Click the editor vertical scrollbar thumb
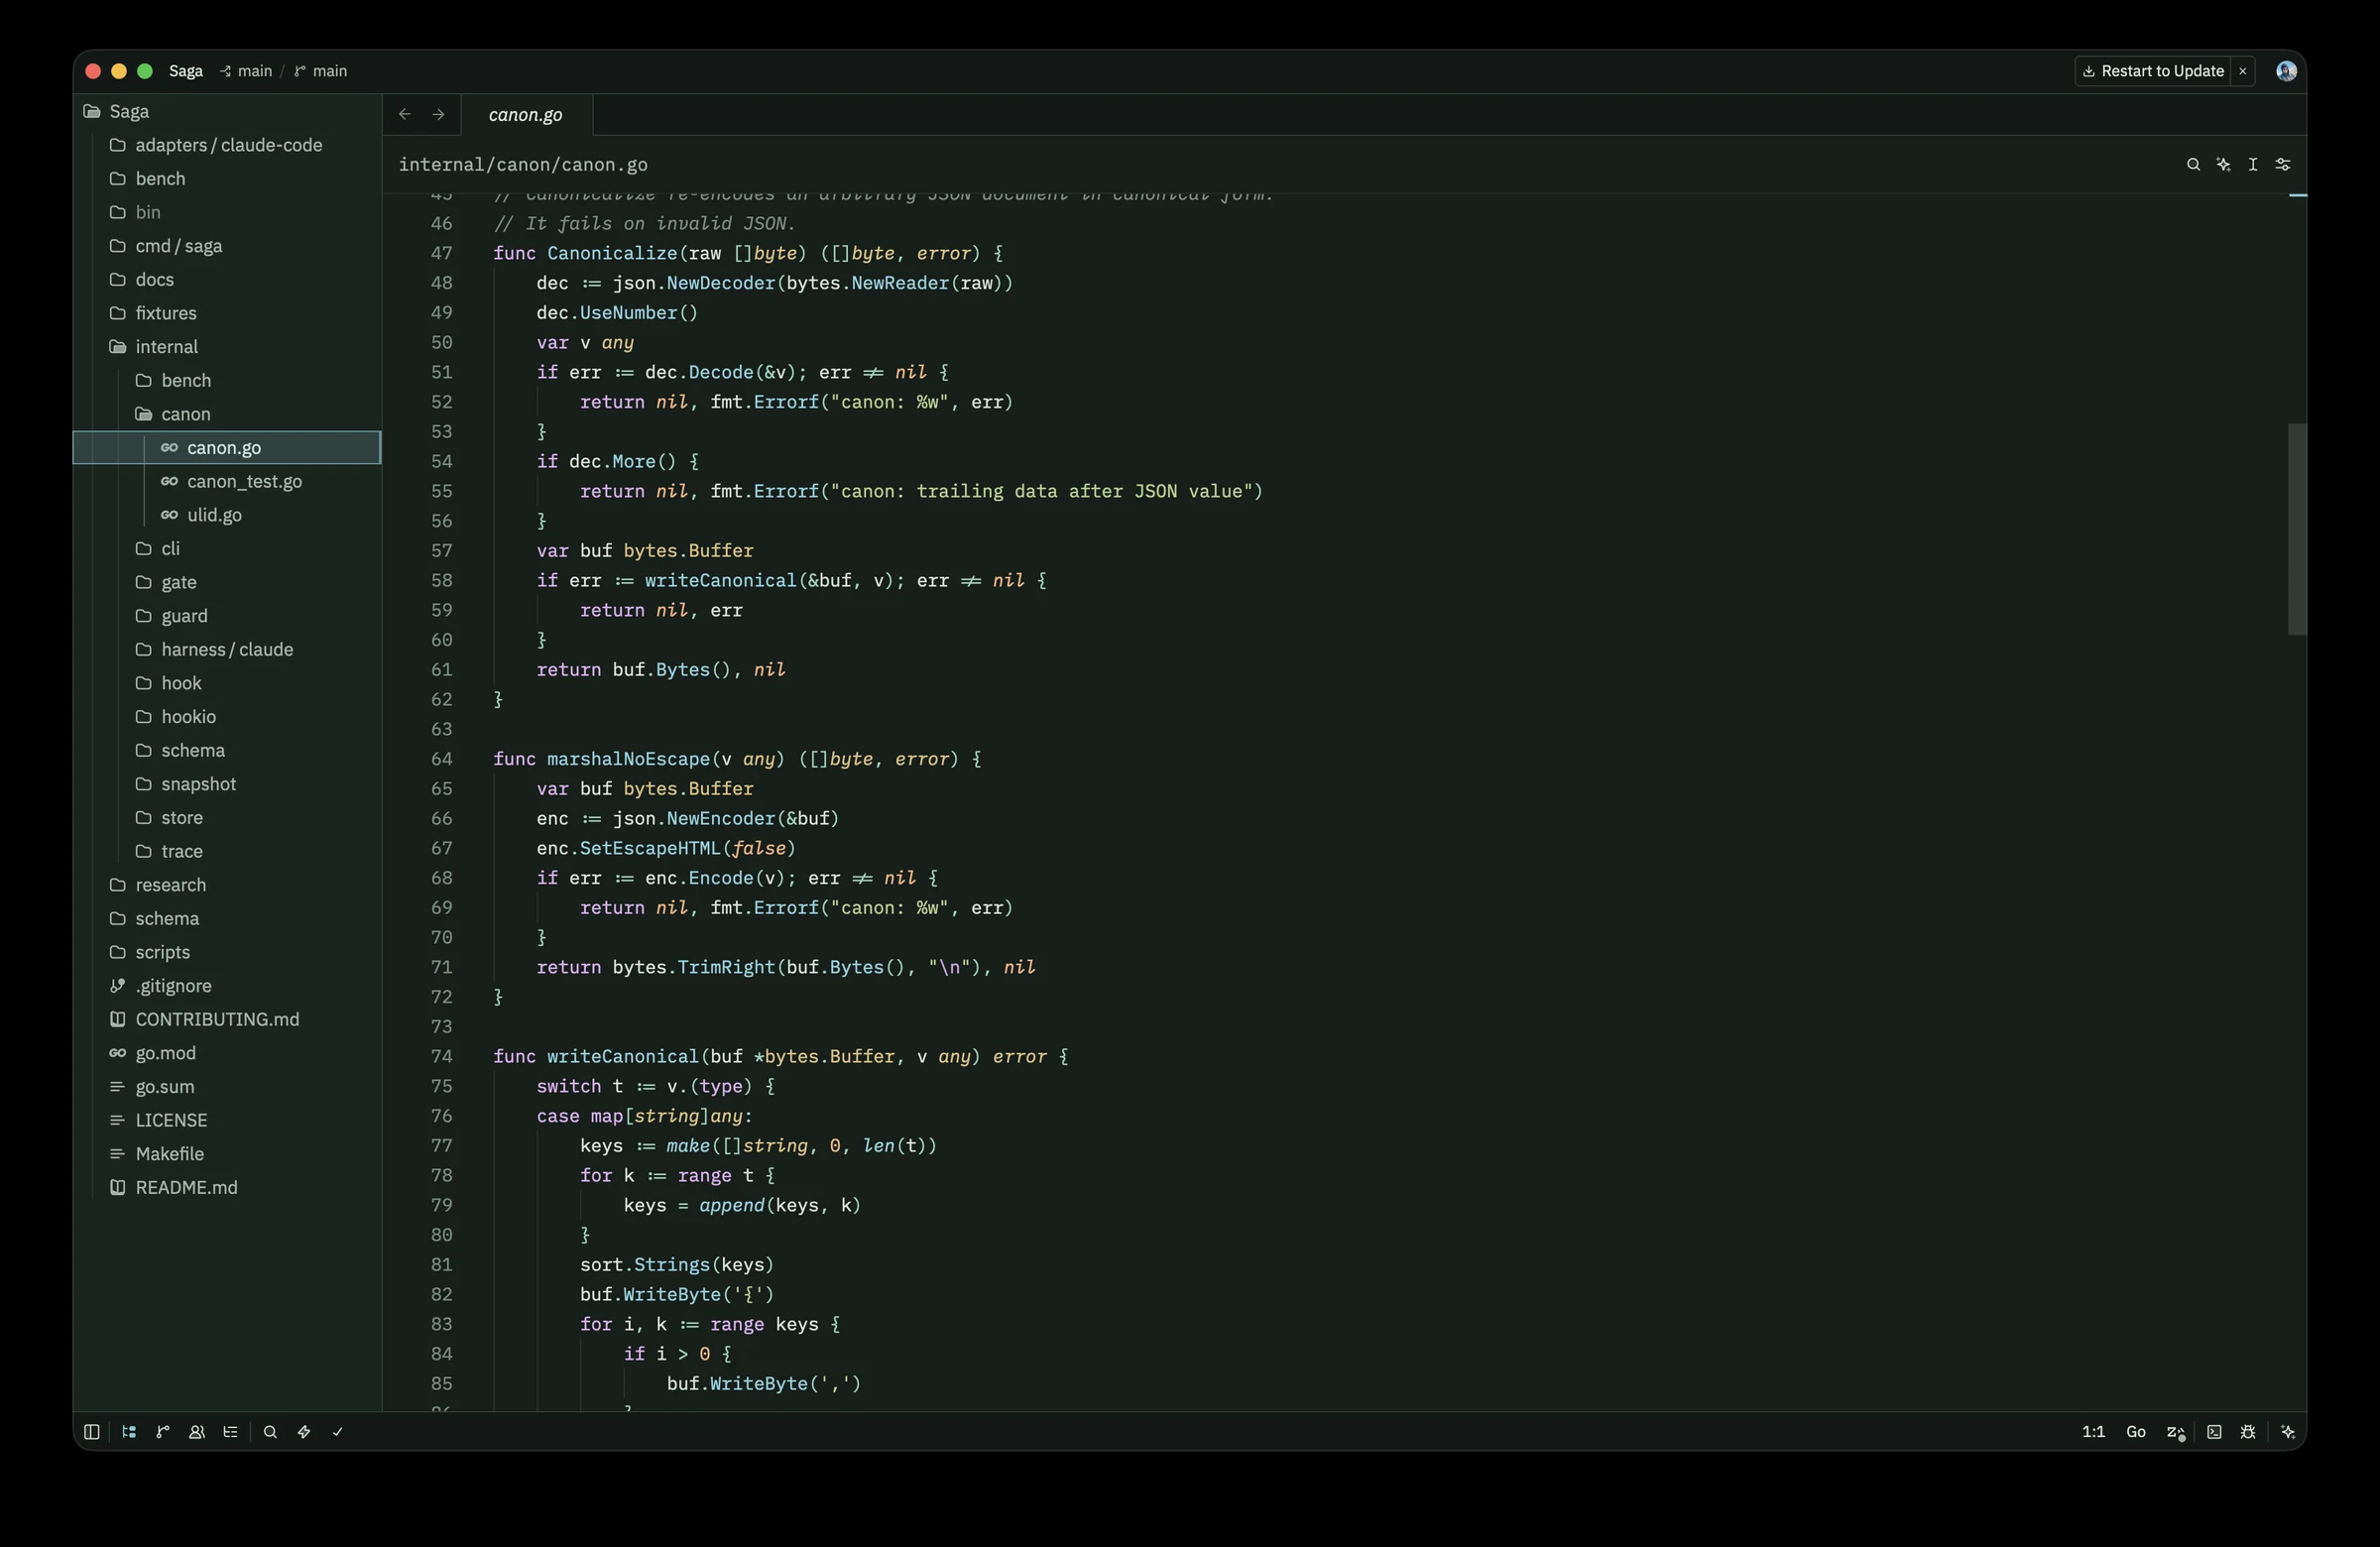 [x=2297, y=529]
